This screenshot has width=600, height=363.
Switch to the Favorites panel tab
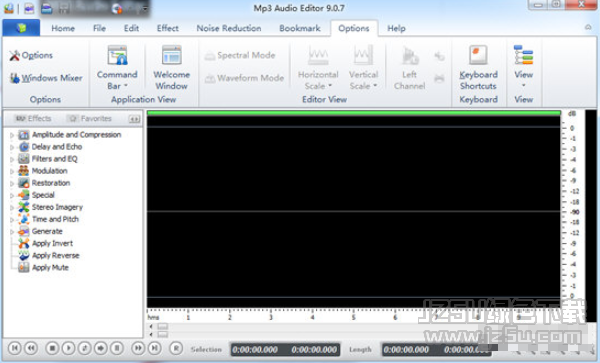[90, 119]
